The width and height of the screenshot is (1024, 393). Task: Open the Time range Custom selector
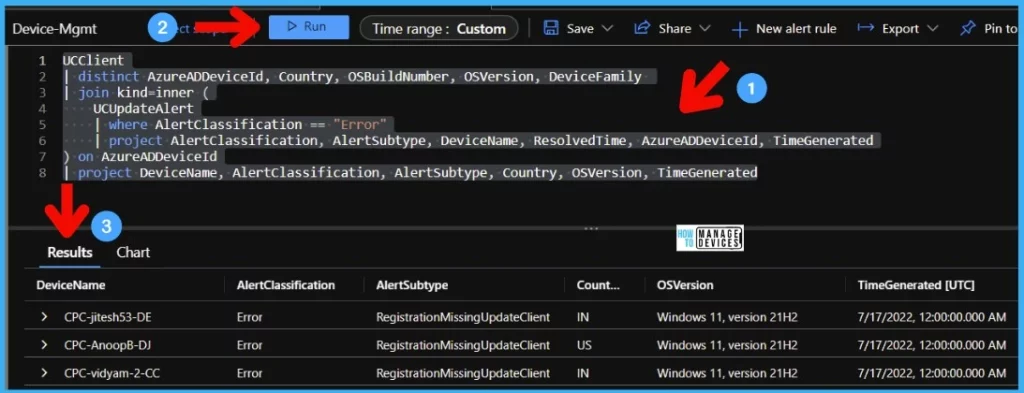439,28
